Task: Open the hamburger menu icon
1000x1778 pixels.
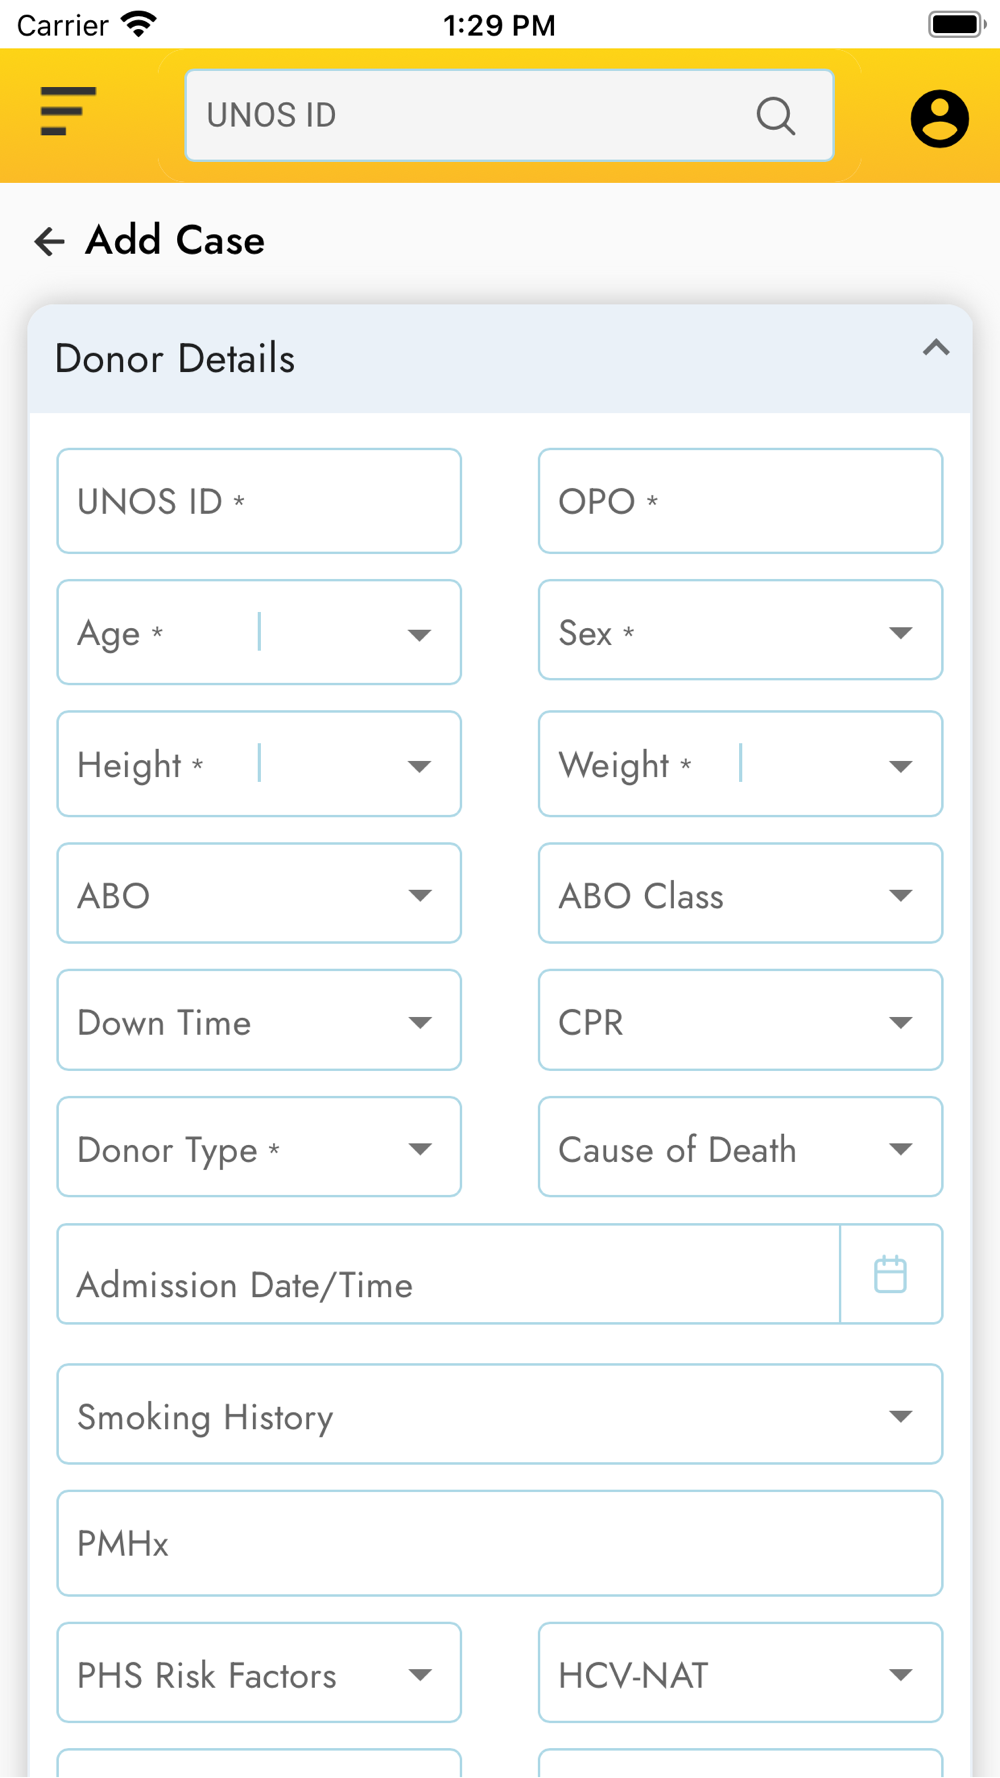Action: pos(68,111)
